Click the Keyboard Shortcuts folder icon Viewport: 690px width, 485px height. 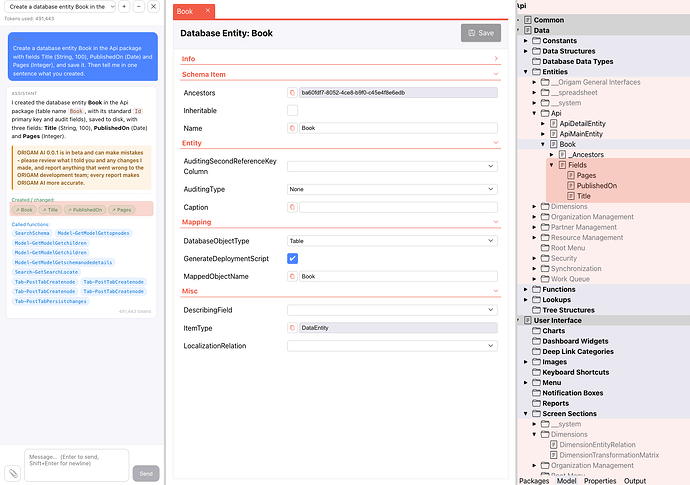[536, 372]
